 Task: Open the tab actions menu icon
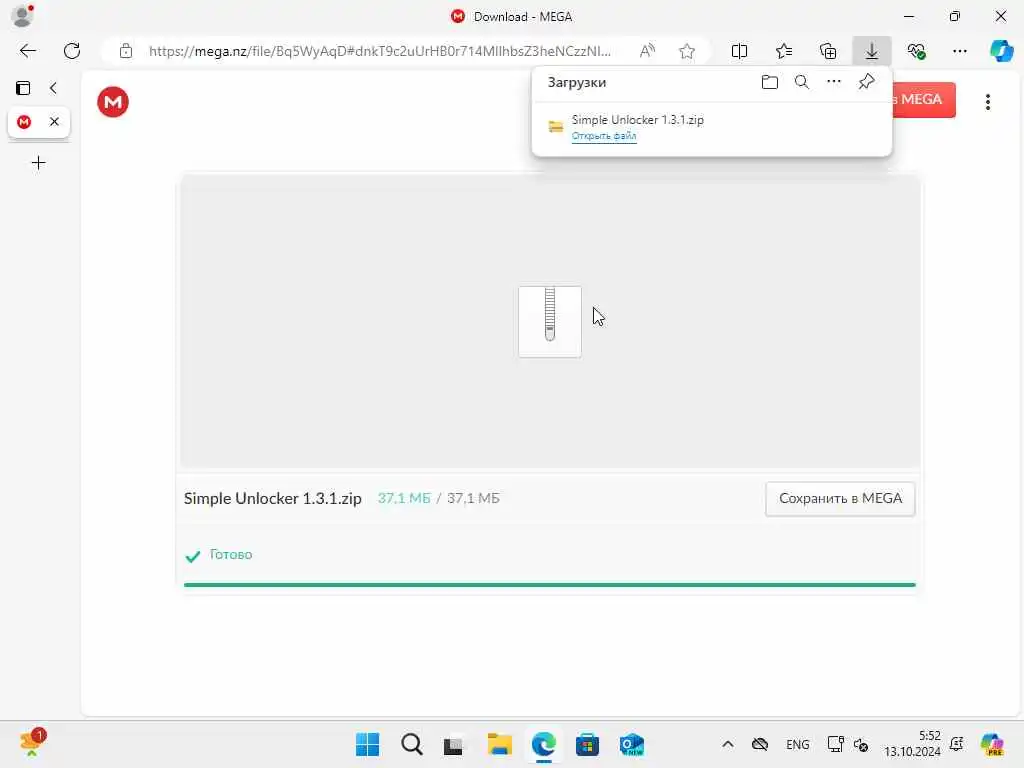tap(23, 88)
